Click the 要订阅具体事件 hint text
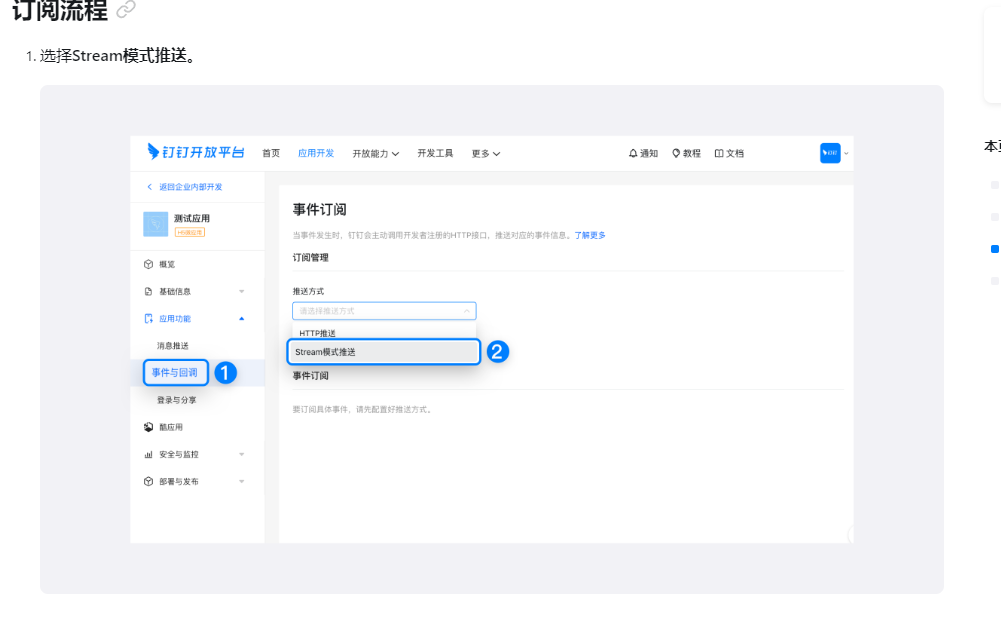Image resolution: width=1001 pixels, height=618 pixels. point(363,409)
